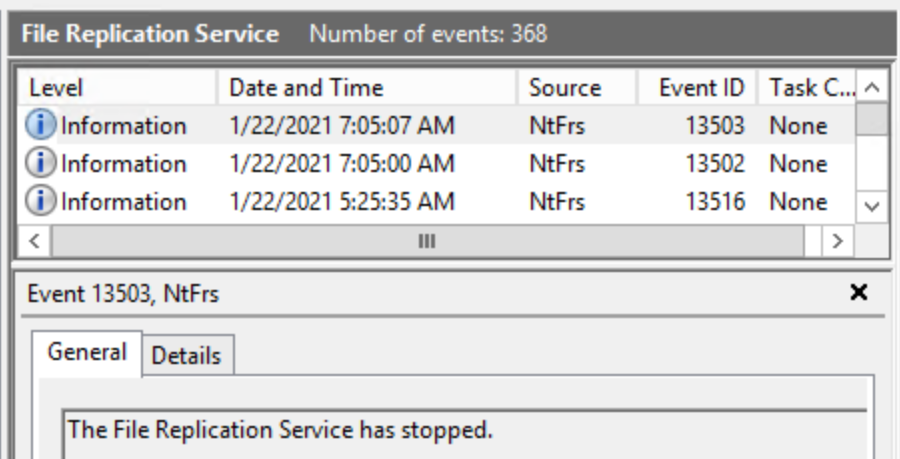Click the vertical scrollbar thumb
The width and height of the screenshot is (900, 459).
(x=872, y=119)
